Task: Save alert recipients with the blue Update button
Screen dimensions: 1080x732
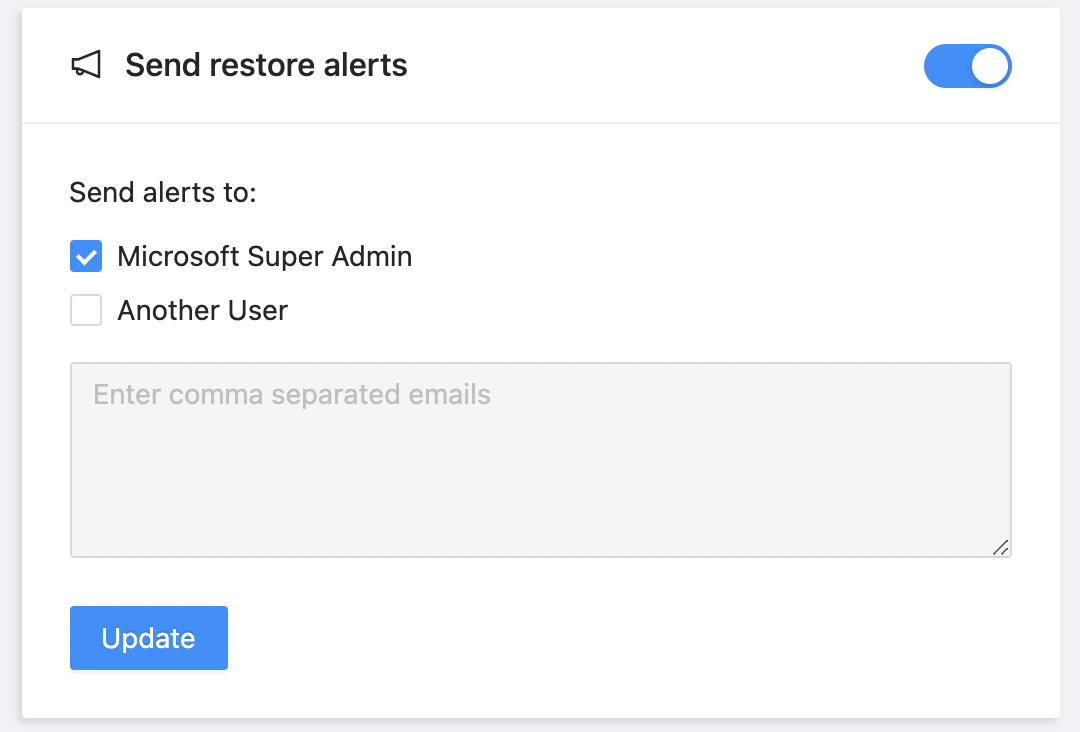Action: click(149, 638)
